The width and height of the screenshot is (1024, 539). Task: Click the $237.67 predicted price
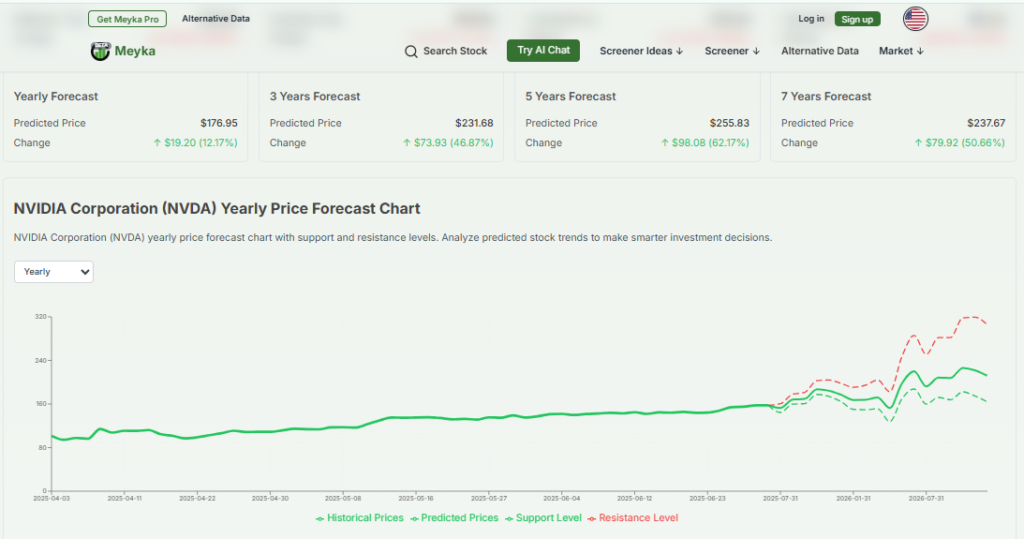pos(986,123)
